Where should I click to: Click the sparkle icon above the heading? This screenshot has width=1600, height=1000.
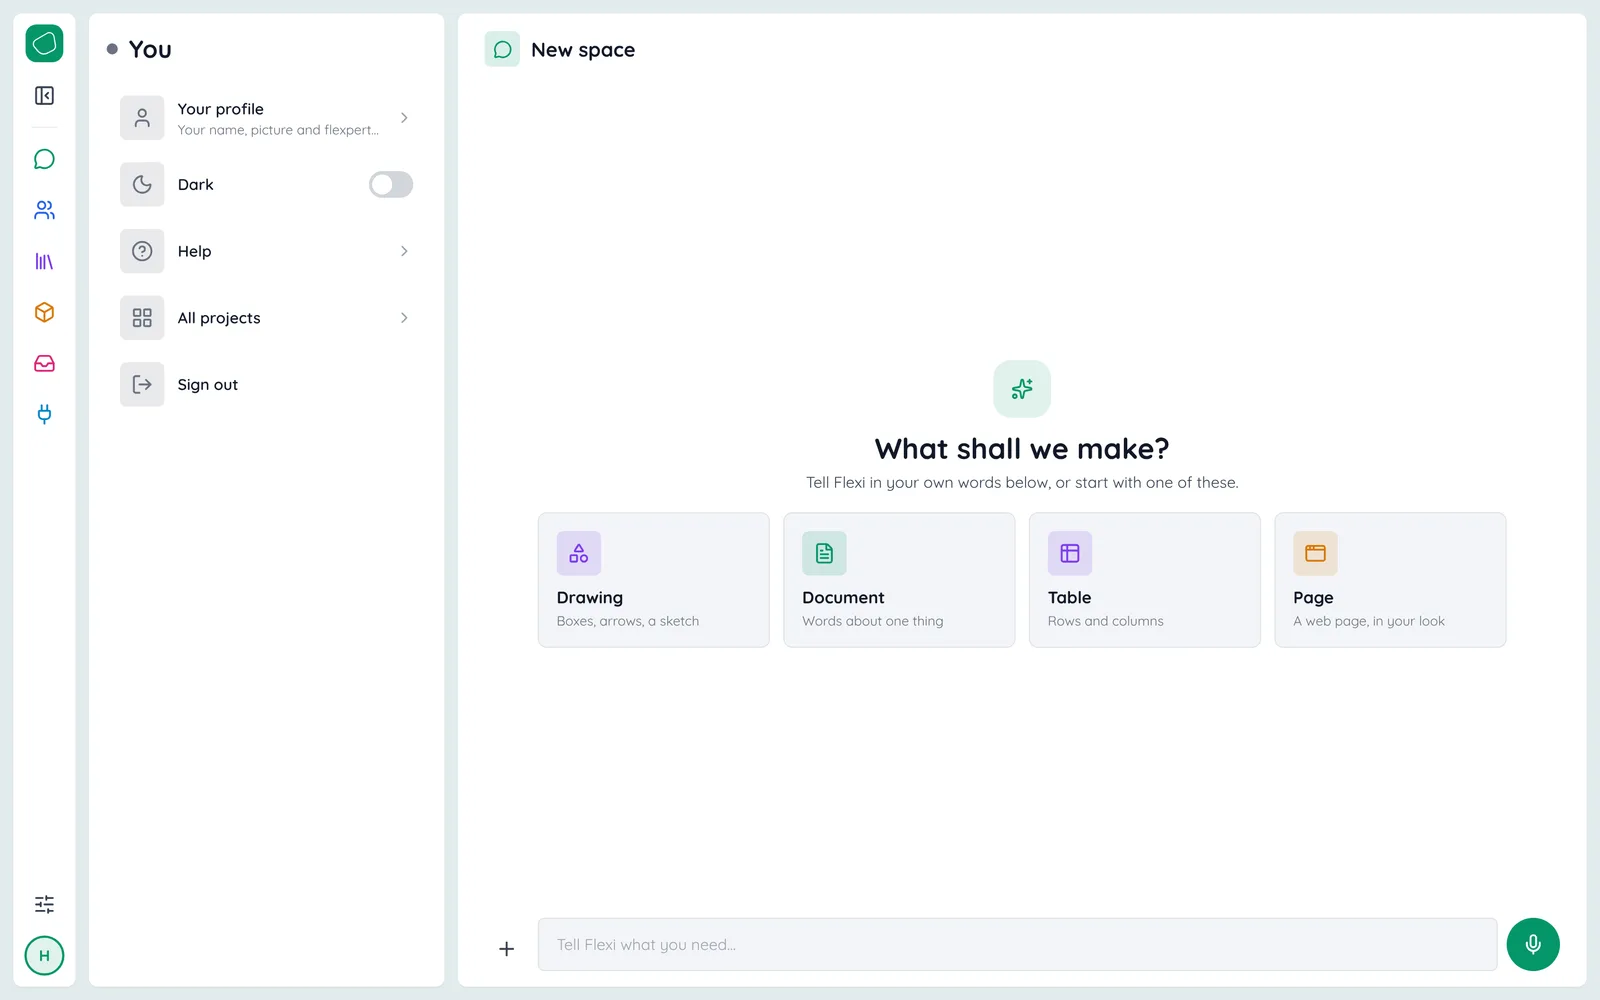point(1022,389)
